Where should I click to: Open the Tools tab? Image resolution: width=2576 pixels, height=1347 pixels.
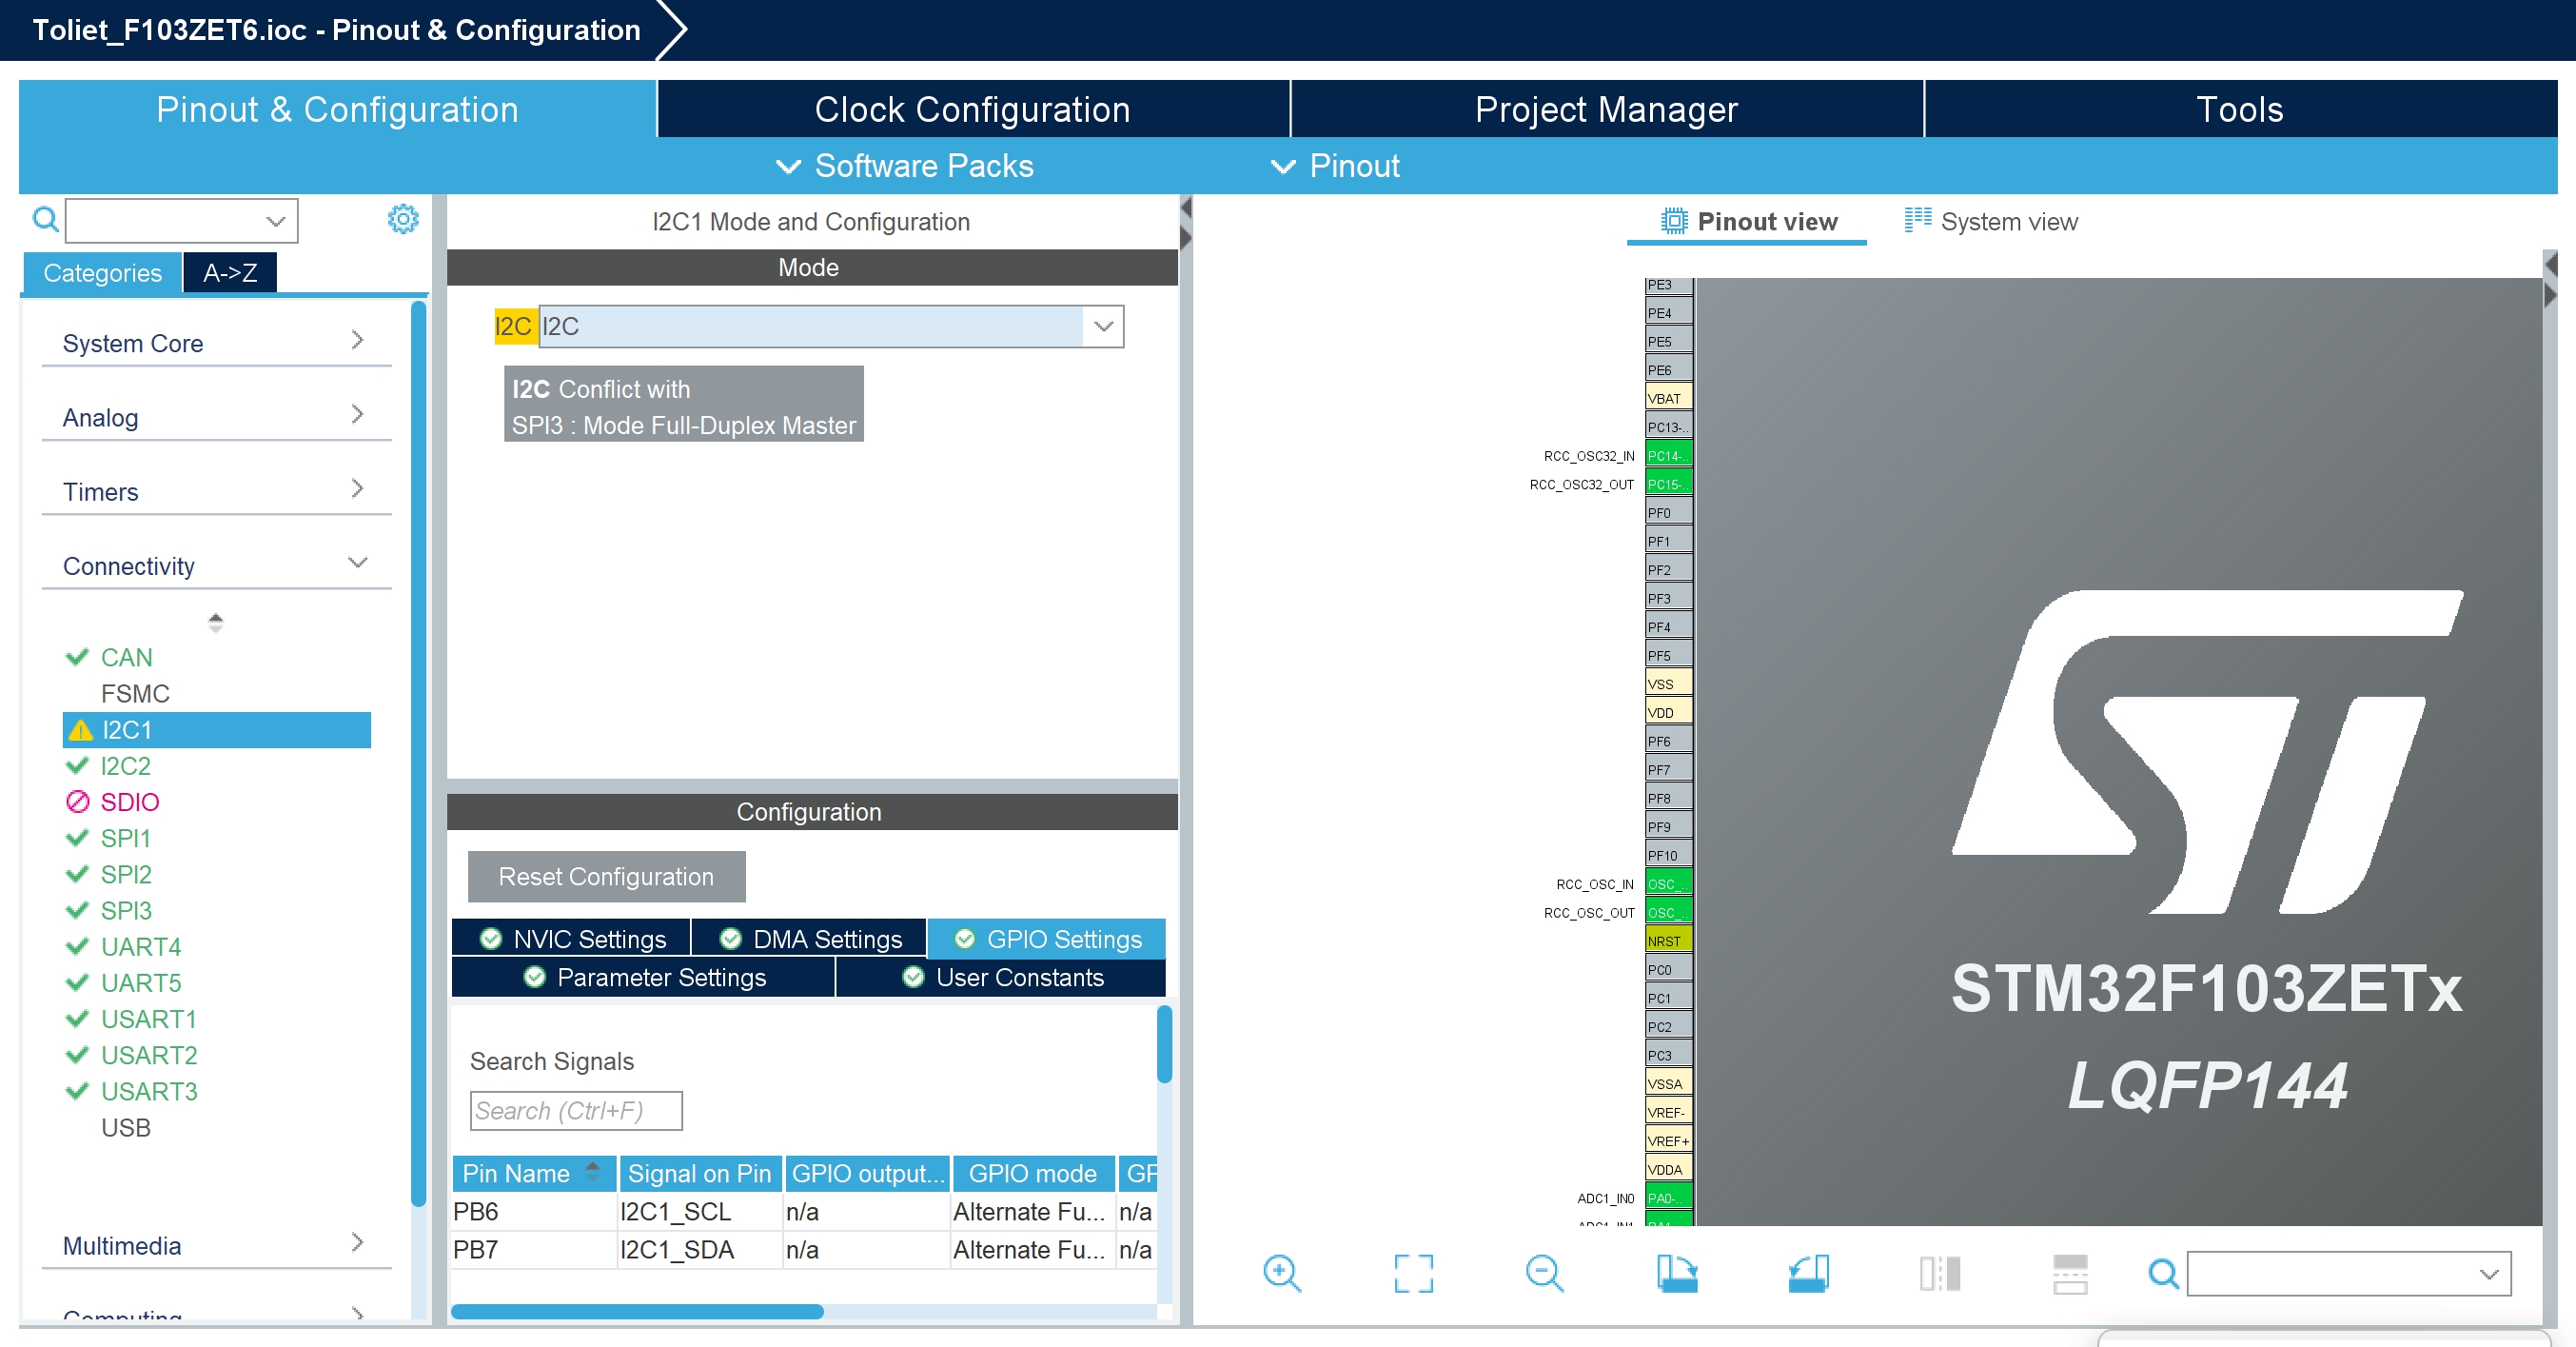coord(2240,109)
